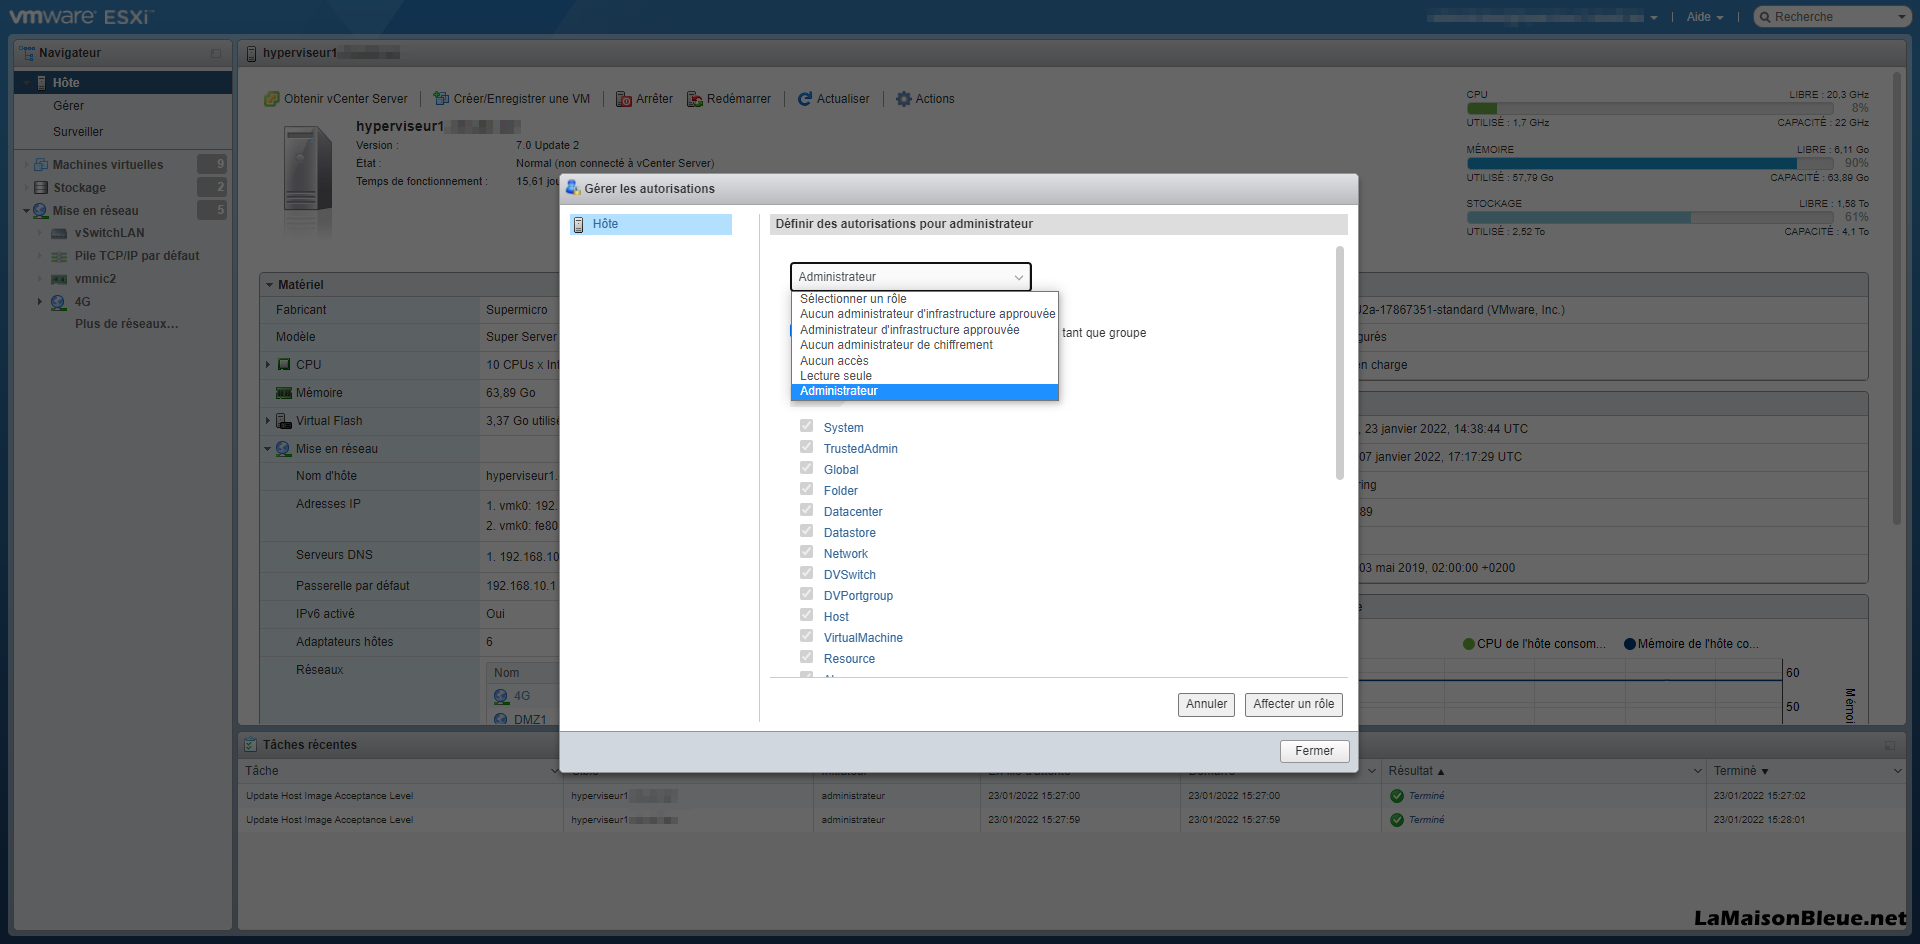This screenshot has width=1920, height=944.
Task: Click the minimize icon of the Navigateur panel
Action: click(x=216, y=53)
